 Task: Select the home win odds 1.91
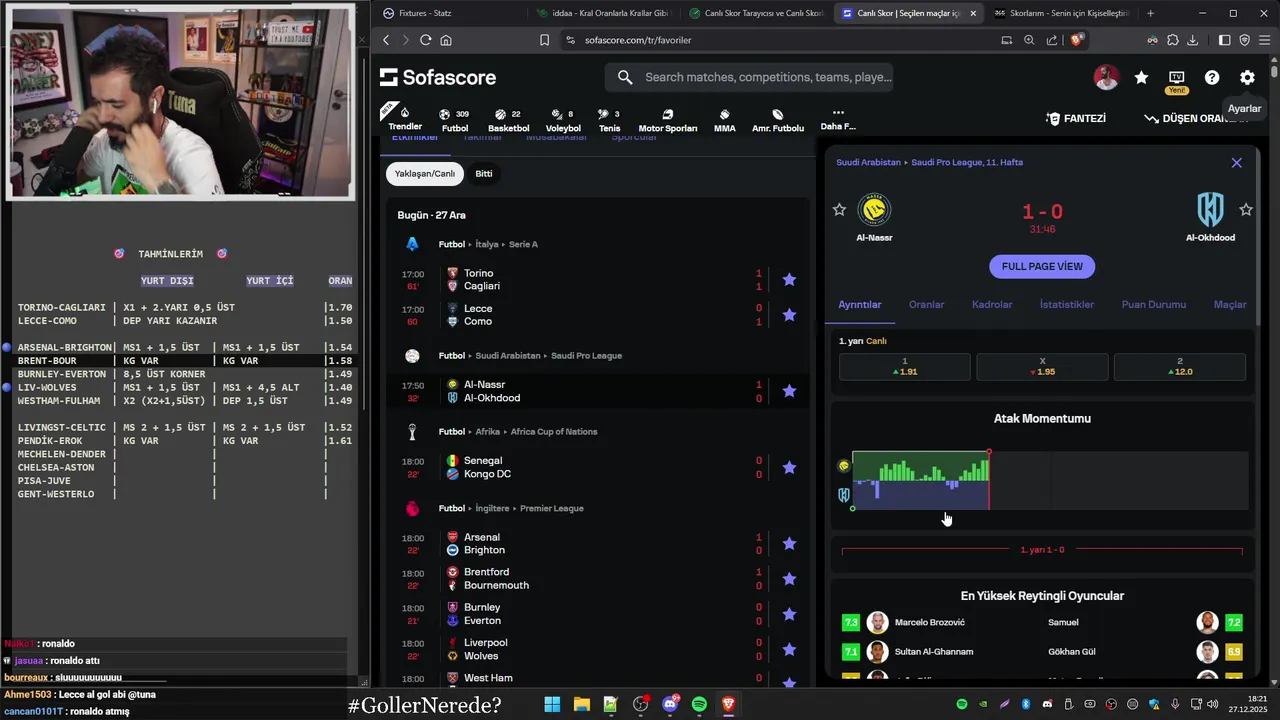[905, 367]
